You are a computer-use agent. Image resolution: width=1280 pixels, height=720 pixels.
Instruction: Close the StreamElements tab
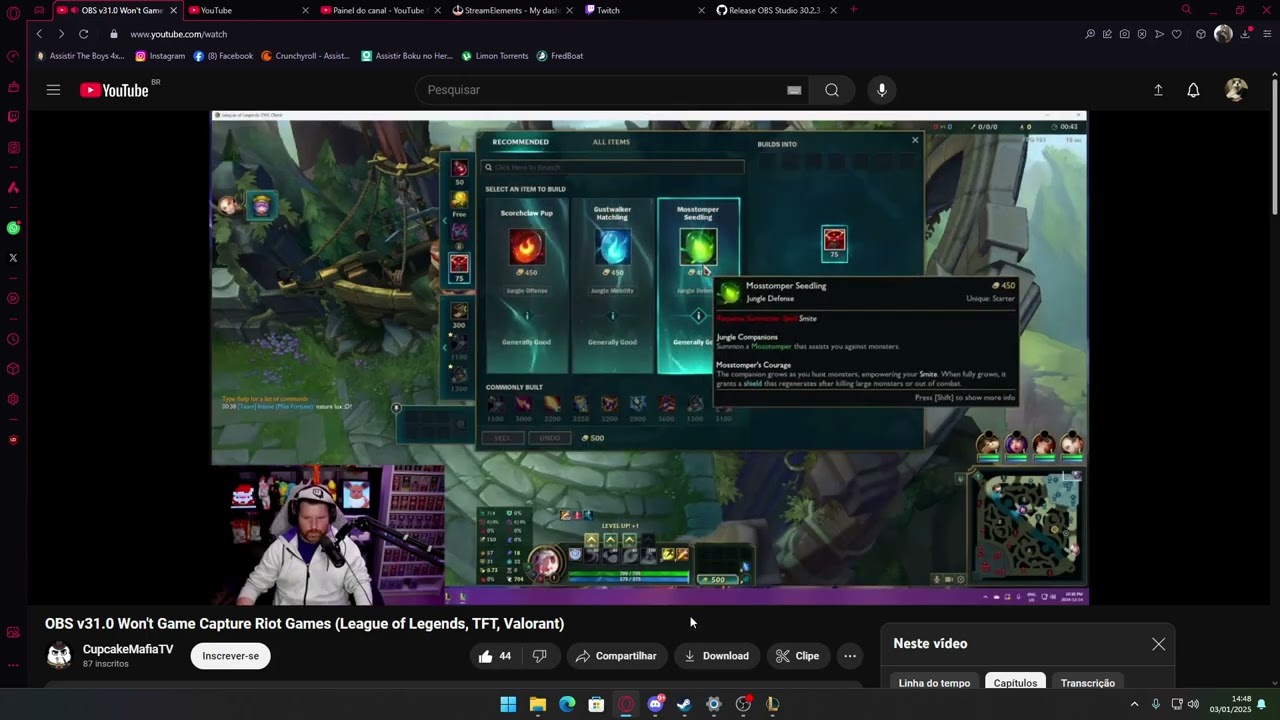click(569, 10)
